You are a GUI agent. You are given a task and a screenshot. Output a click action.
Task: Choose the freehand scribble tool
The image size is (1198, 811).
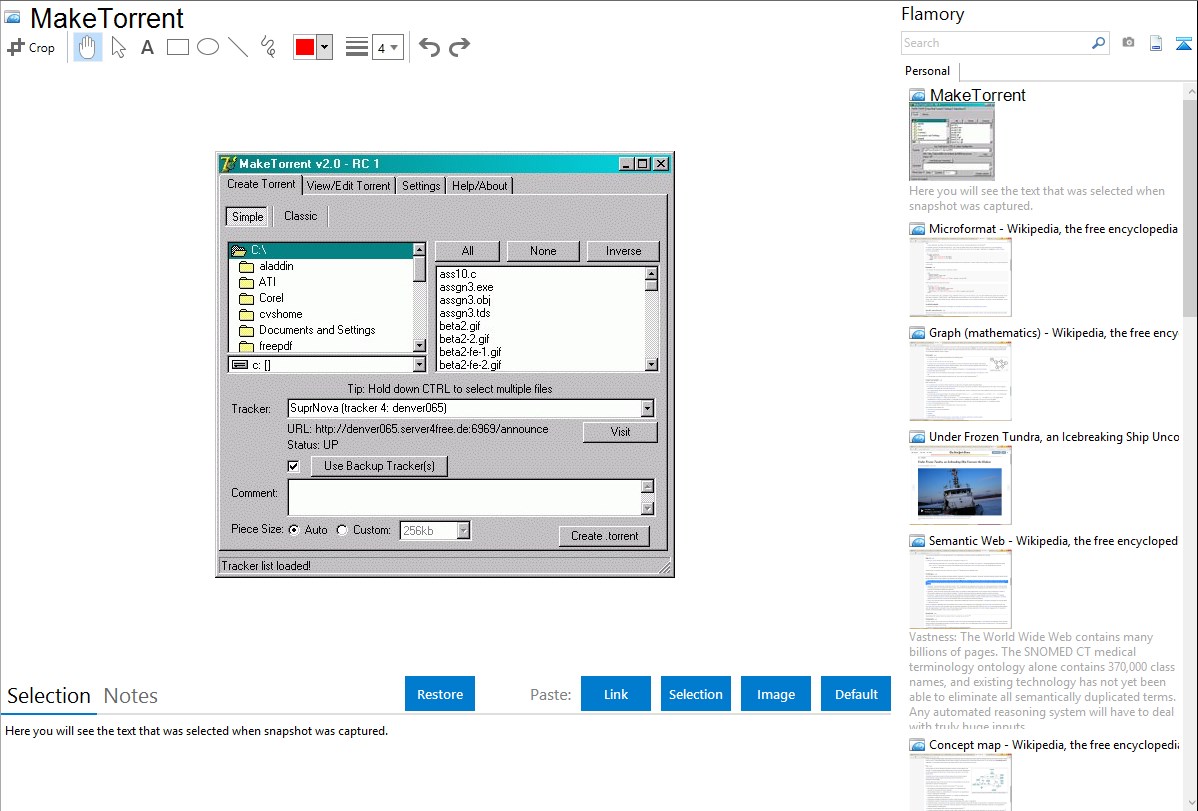[268, 47]
